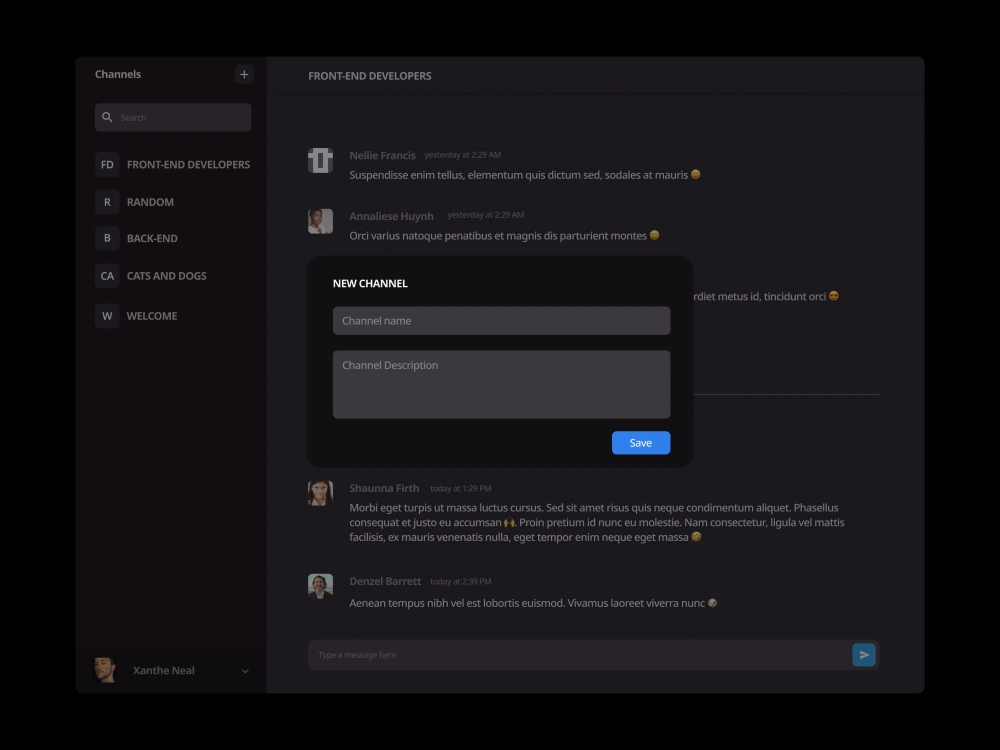This screenshot has width=1000, height=750.
Task: Click the Save button in New Channel dialog
Action: (x=640, y=443)
